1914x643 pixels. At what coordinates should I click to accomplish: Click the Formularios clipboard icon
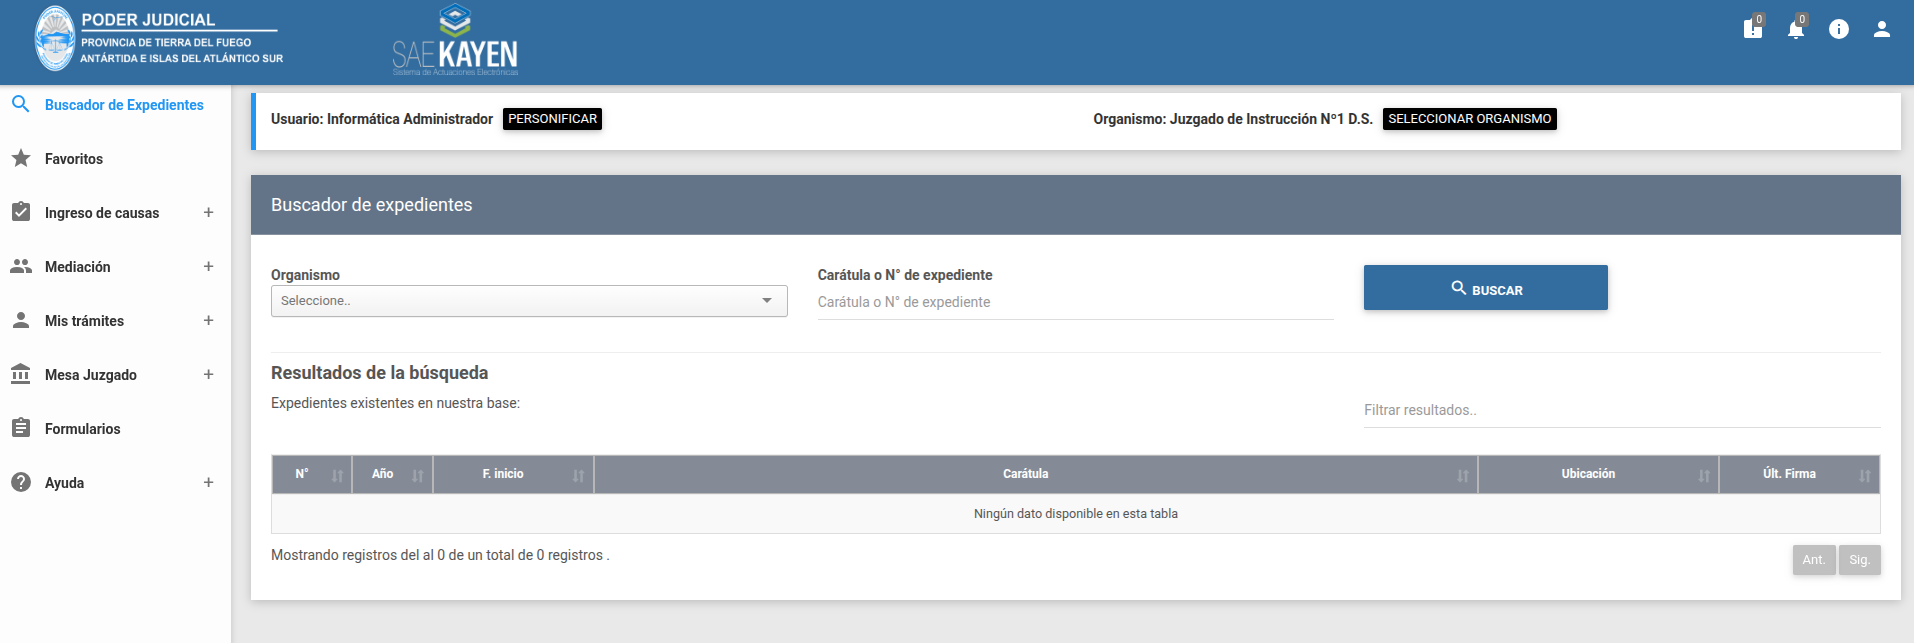[21, 428]
